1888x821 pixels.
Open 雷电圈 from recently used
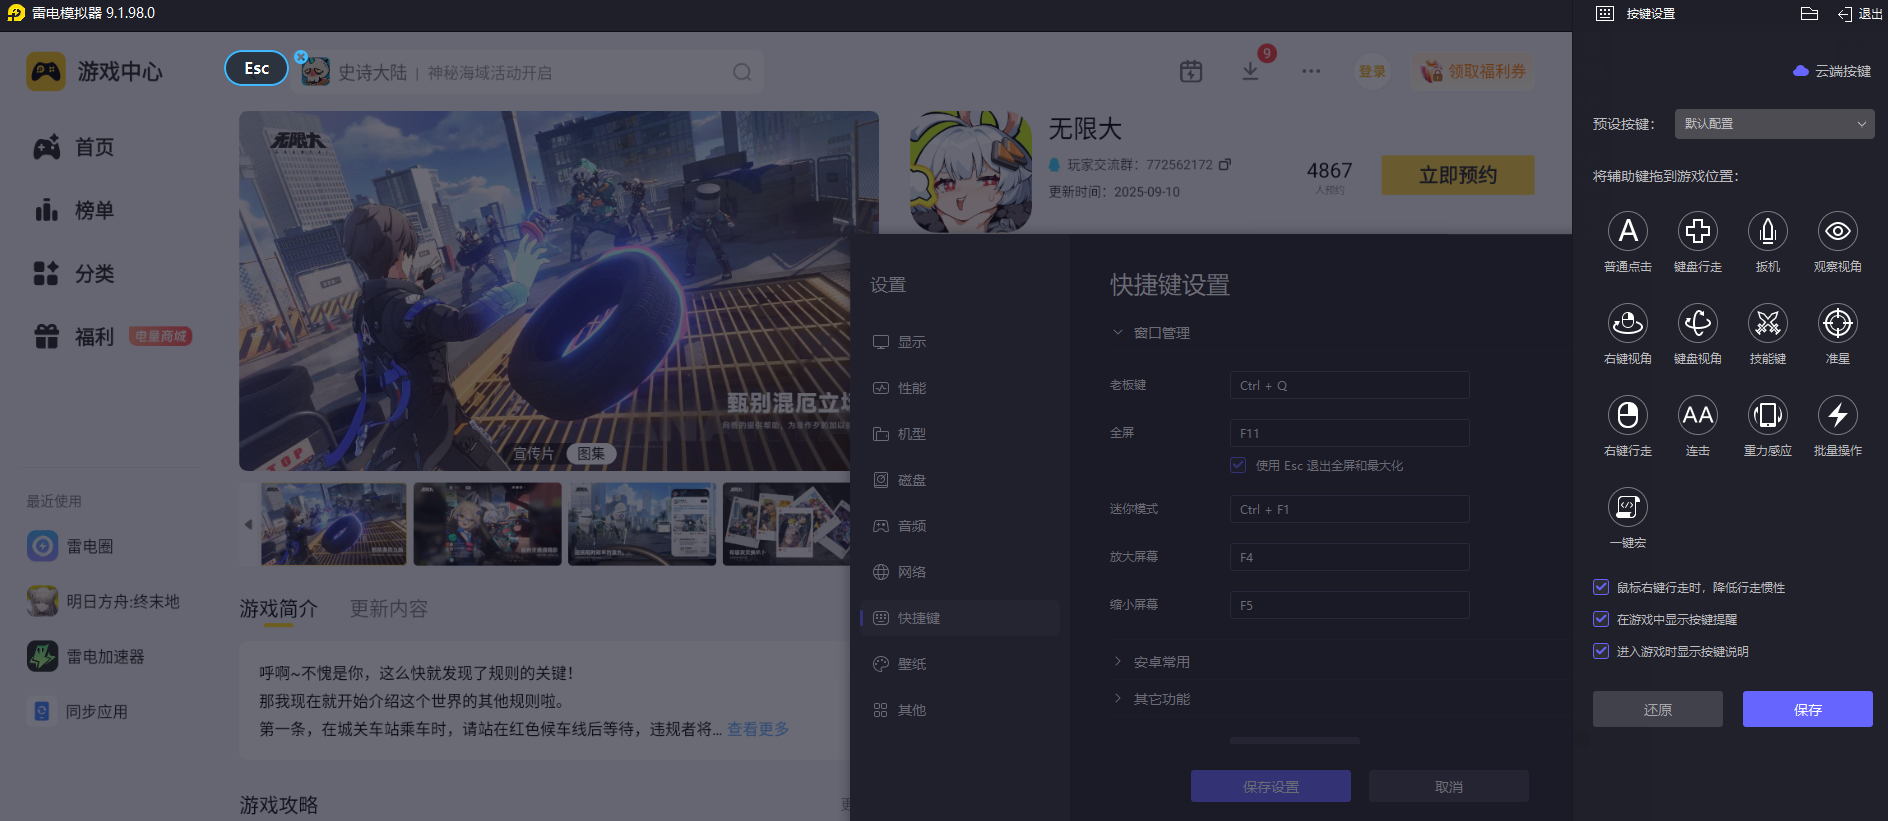70,546
